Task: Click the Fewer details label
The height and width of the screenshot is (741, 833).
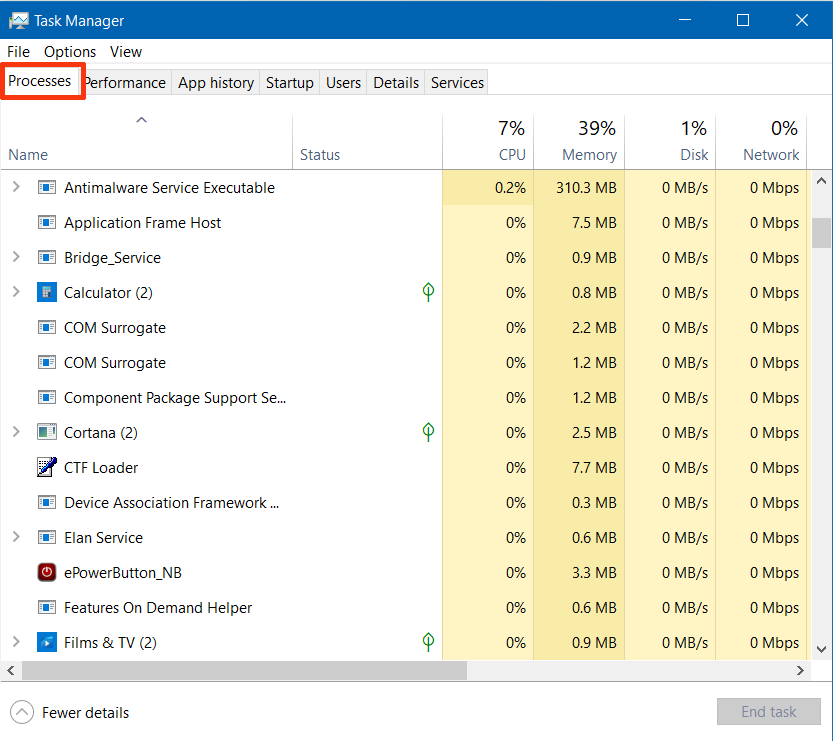Action: [86, 713]
